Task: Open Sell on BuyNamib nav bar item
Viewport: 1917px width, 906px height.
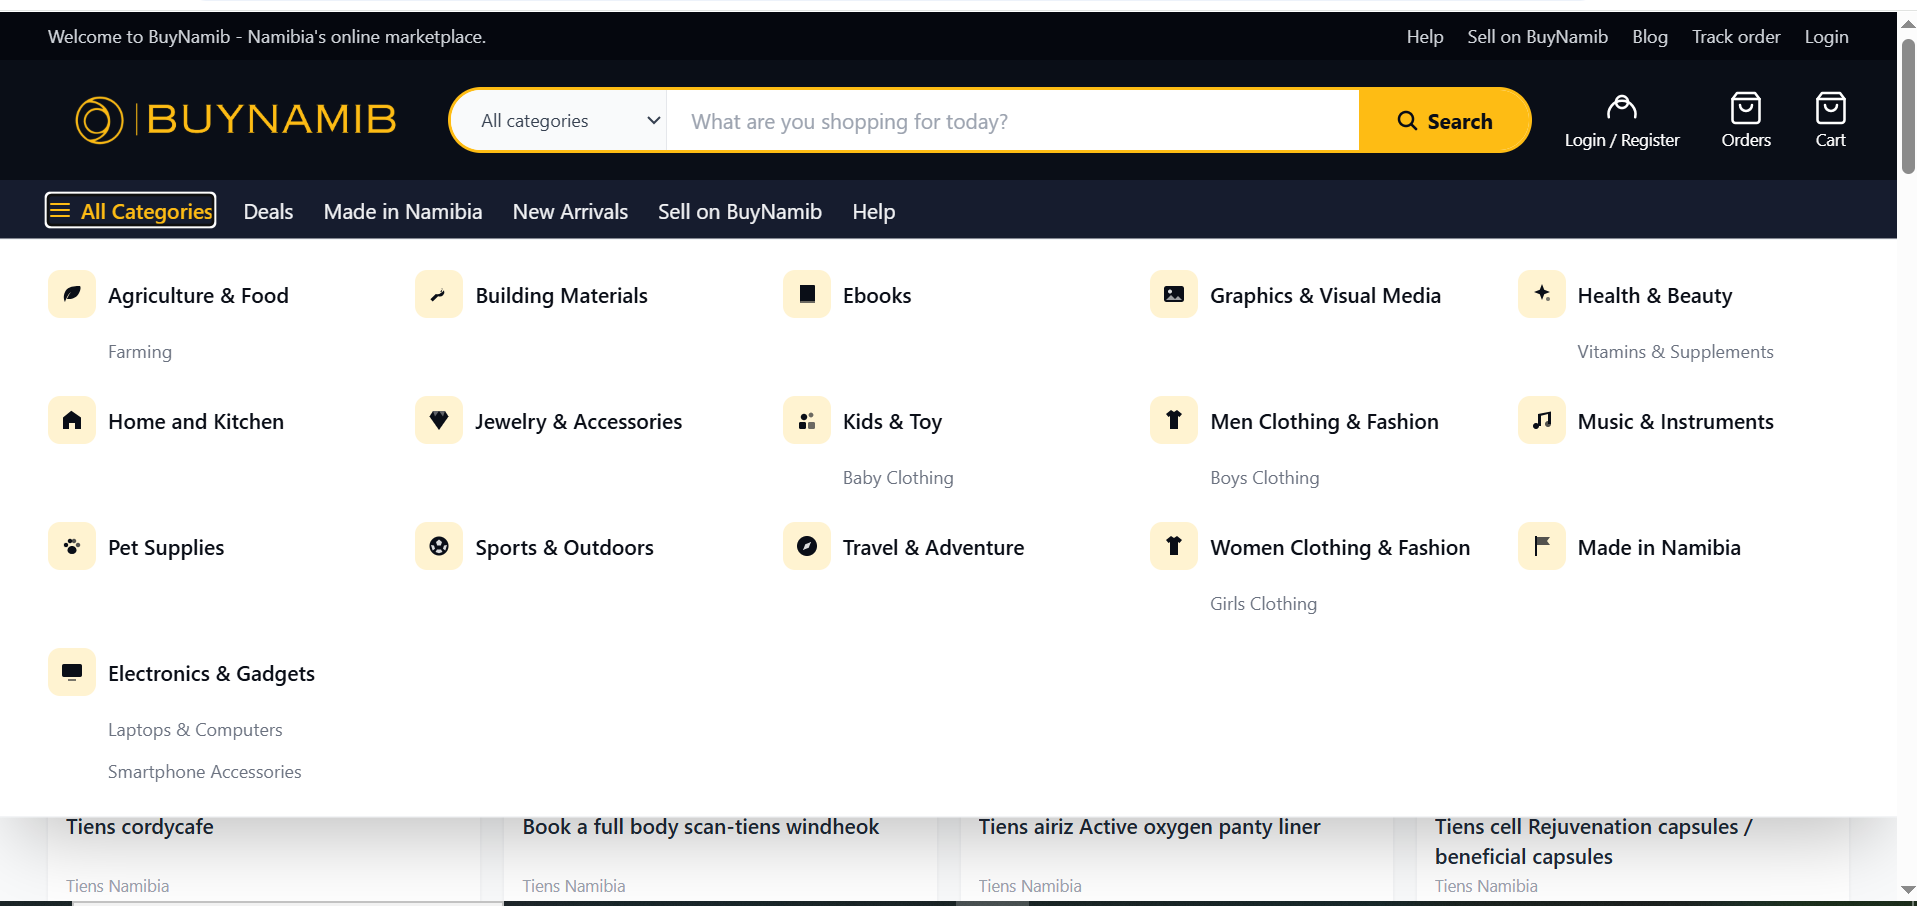Action: point(740,211)
